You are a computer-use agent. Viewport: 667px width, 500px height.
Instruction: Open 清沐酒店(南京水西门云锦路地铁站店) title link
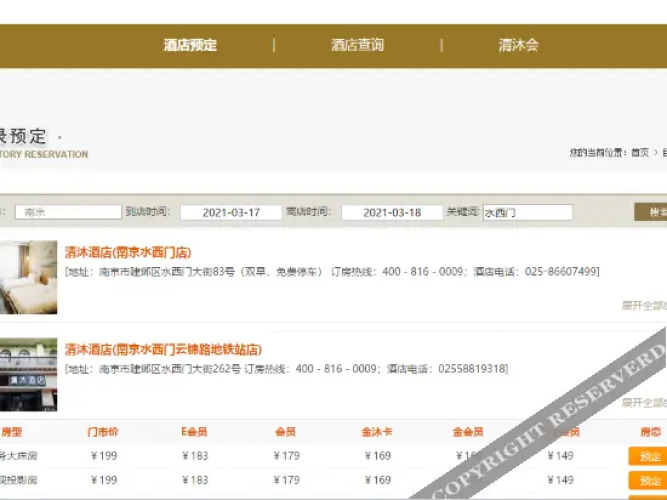tap(163, 350)
